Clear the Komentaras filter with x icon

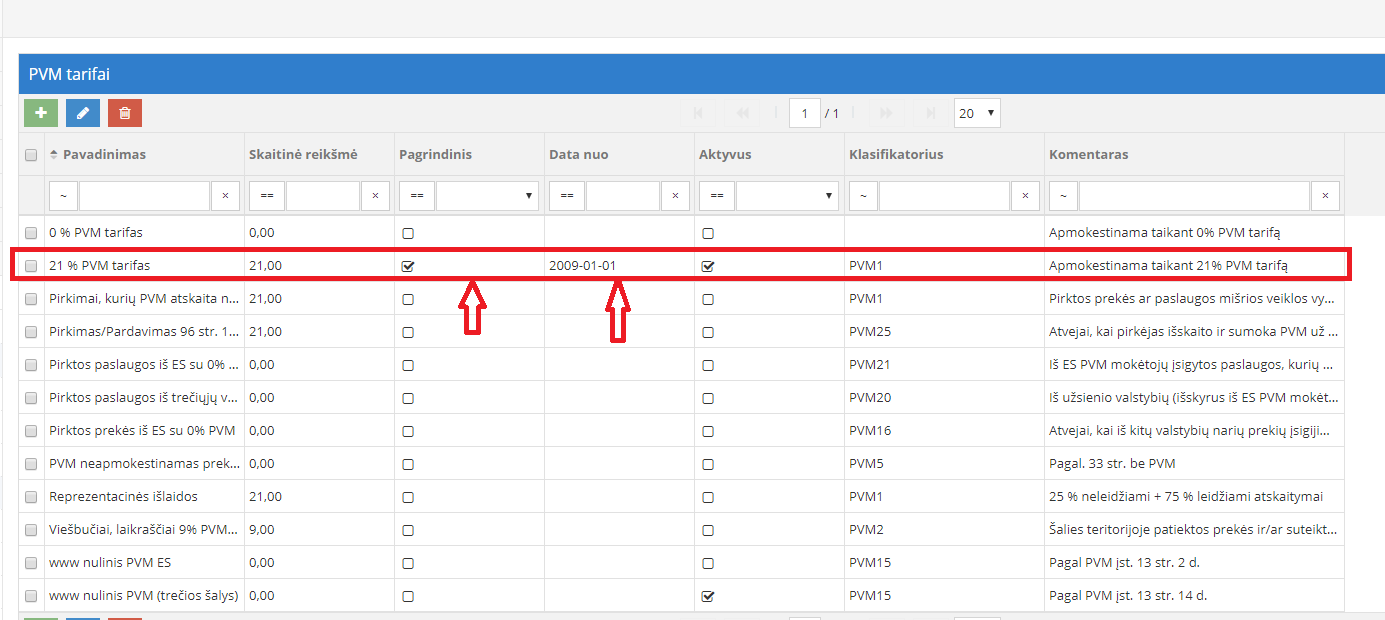click(1325, 196)
